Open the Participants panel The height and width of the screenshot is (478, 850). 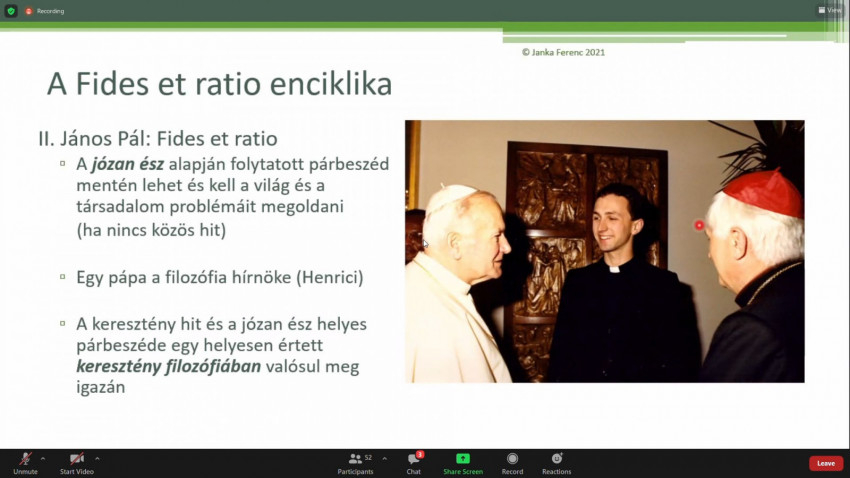coord(355,462)
